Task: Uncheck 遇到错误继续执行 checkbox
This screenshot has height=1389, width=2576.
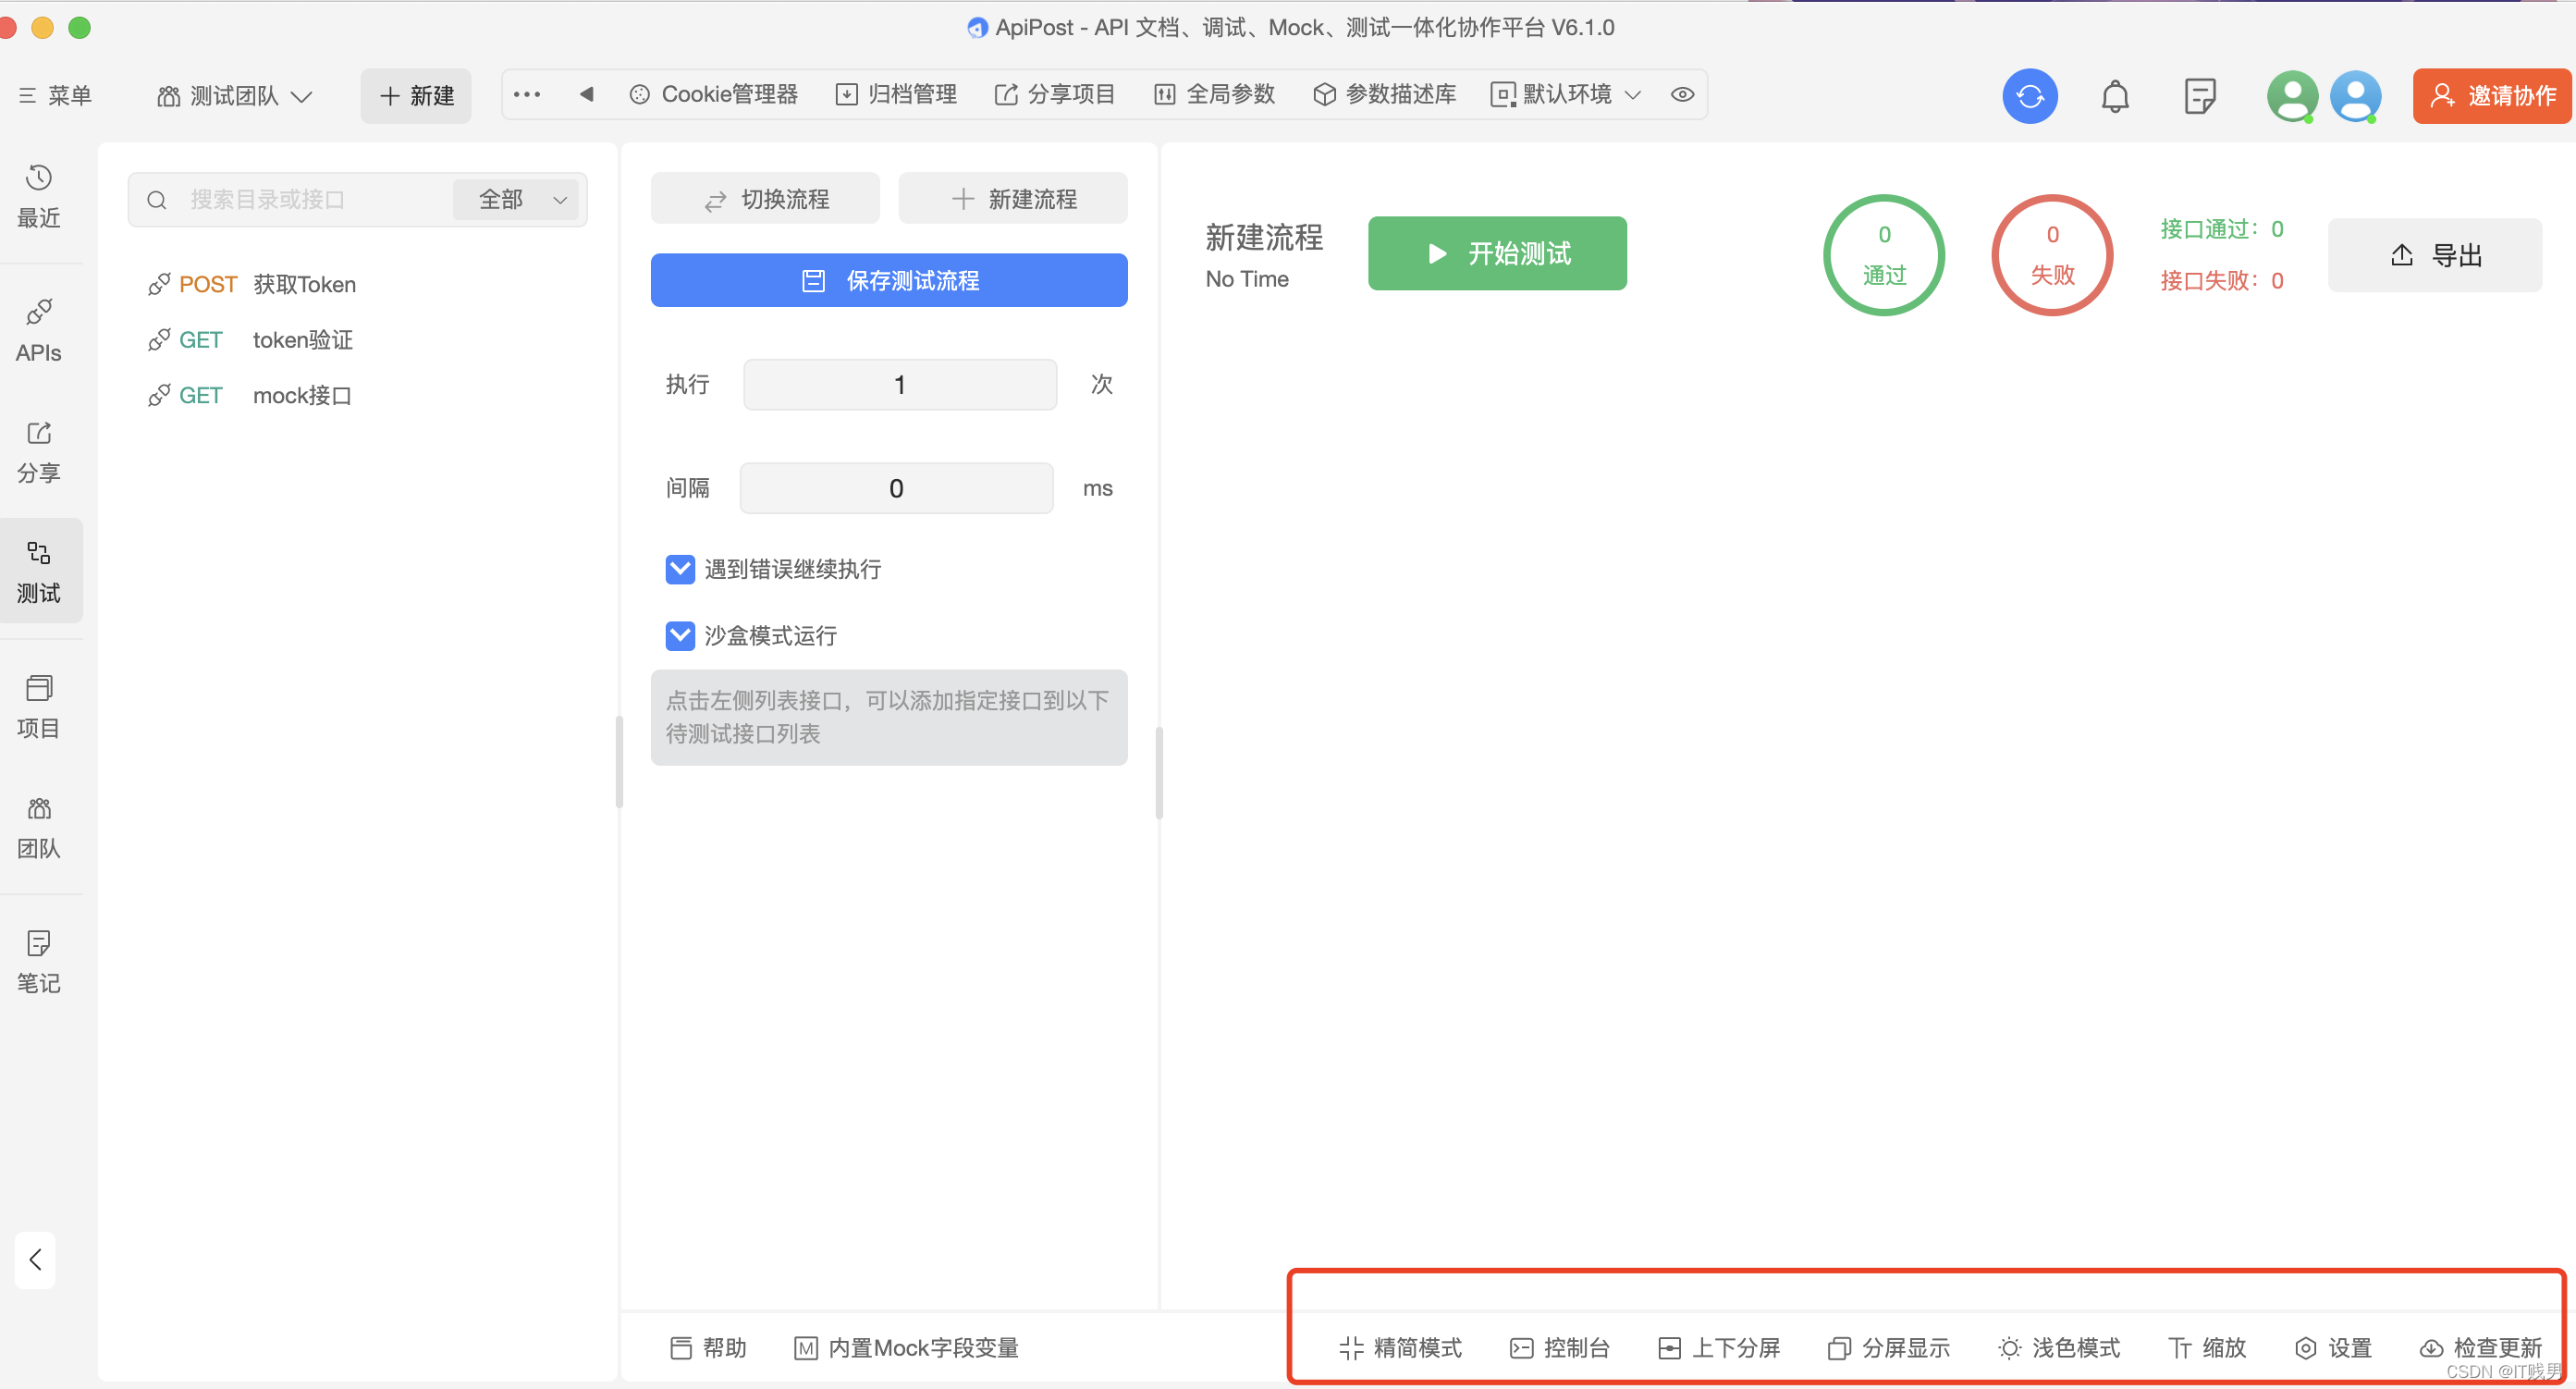Action: point(680,569)
